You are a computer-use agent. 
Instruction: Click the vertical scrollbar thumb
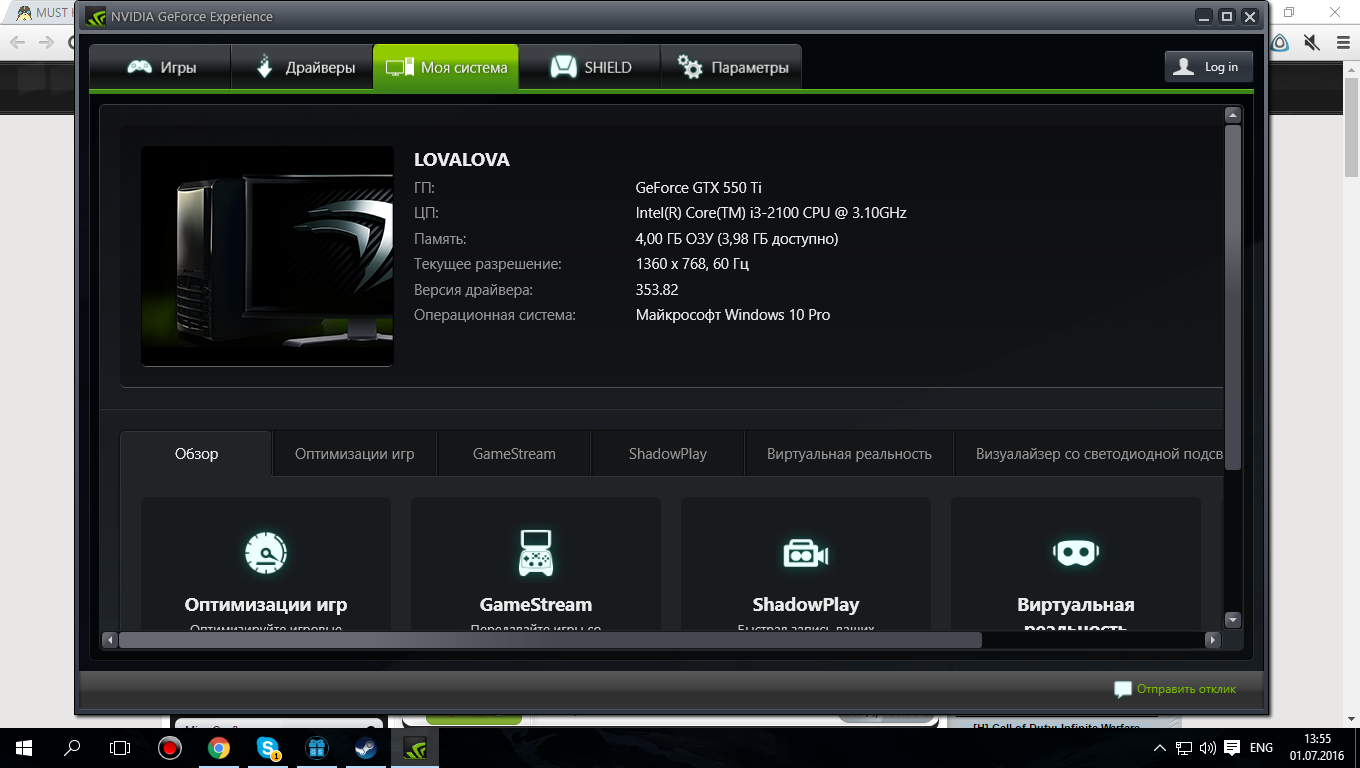tap(1233, 297)
